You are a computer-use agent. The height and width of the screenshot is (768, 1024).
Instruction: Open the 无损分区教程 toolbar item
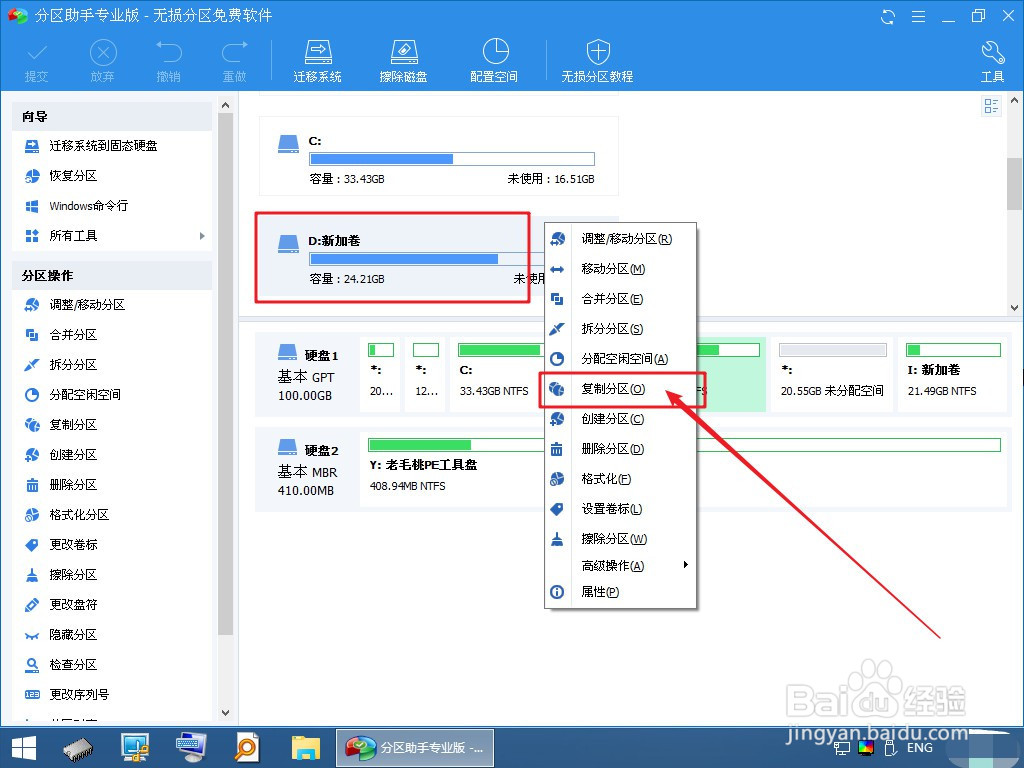[598, 61]
